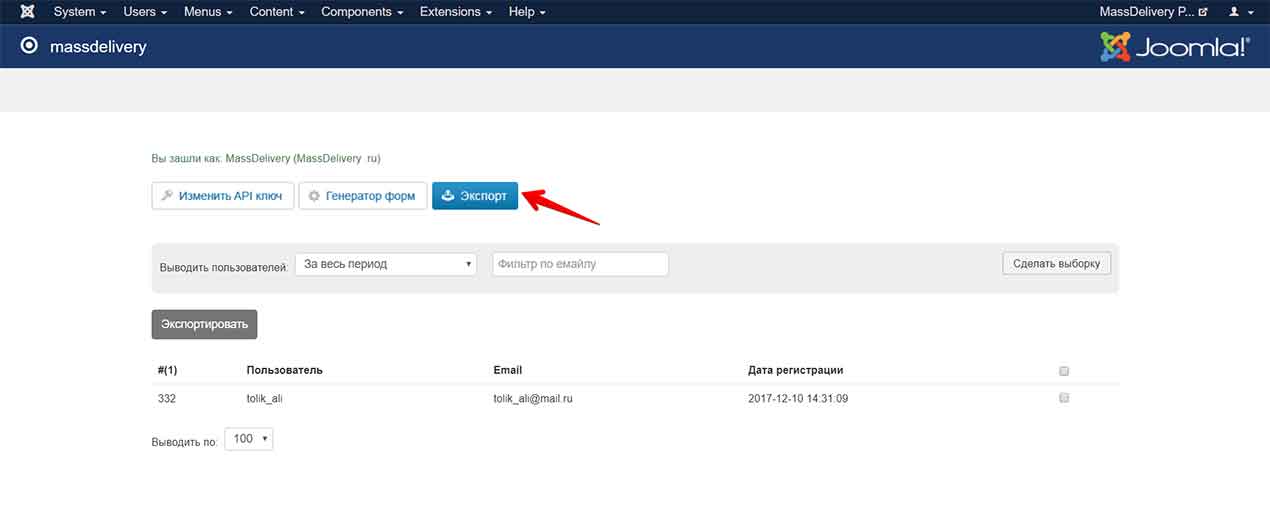Check the checkbox for user tolik_ali
This screenshot has width=1270, height=514.
tap(1064, 398)
